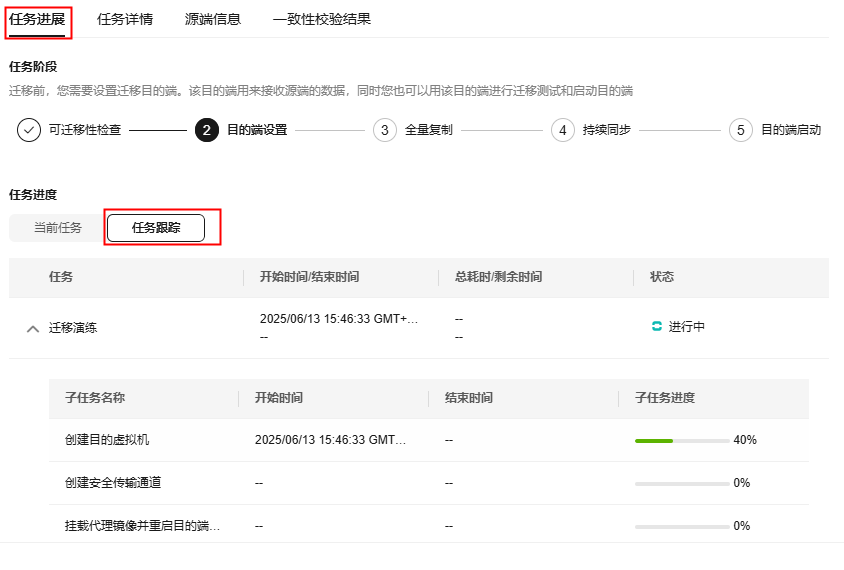
Task: Click the 任务 column header
Action: [61, 277]
